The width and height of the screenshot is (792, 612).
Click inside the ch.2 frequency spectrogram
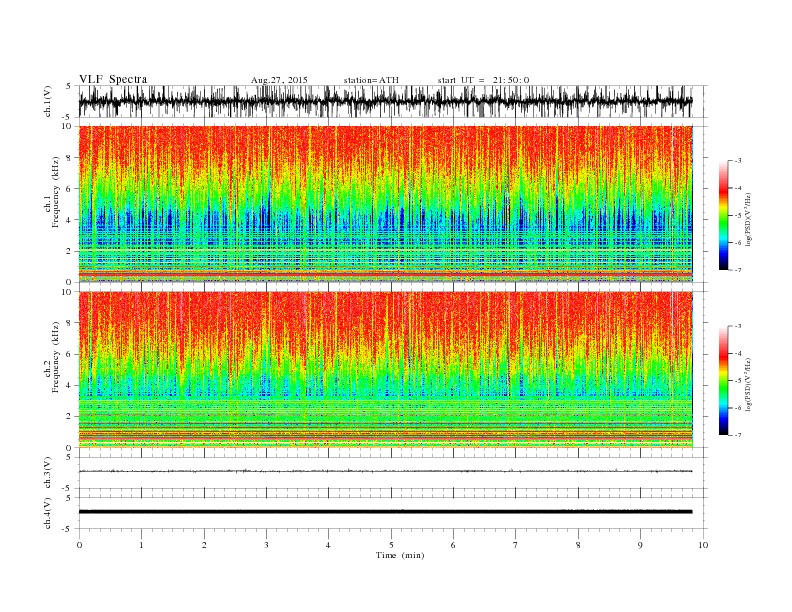tap(385, 370)
